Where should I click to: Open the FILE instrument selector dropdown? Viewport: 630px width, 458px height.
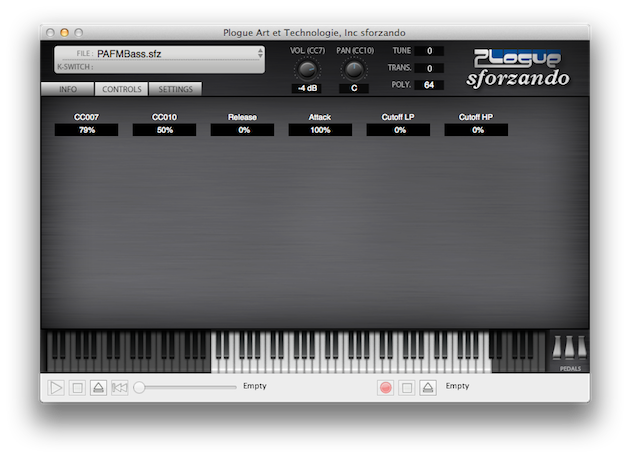[x=160, y=54]
